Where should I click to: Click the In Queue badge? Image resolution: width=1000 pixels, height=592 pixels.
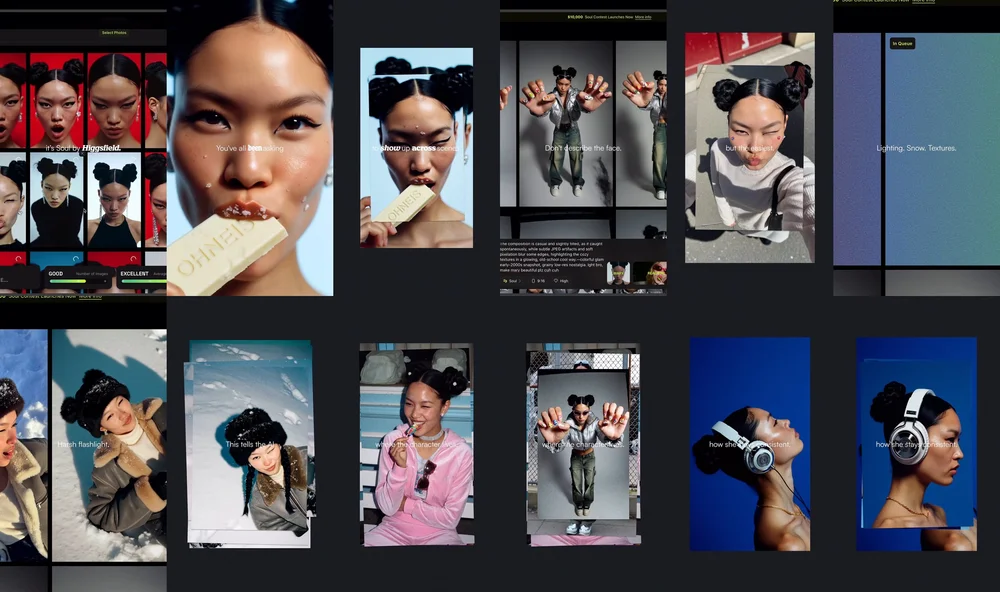(902, 43)
